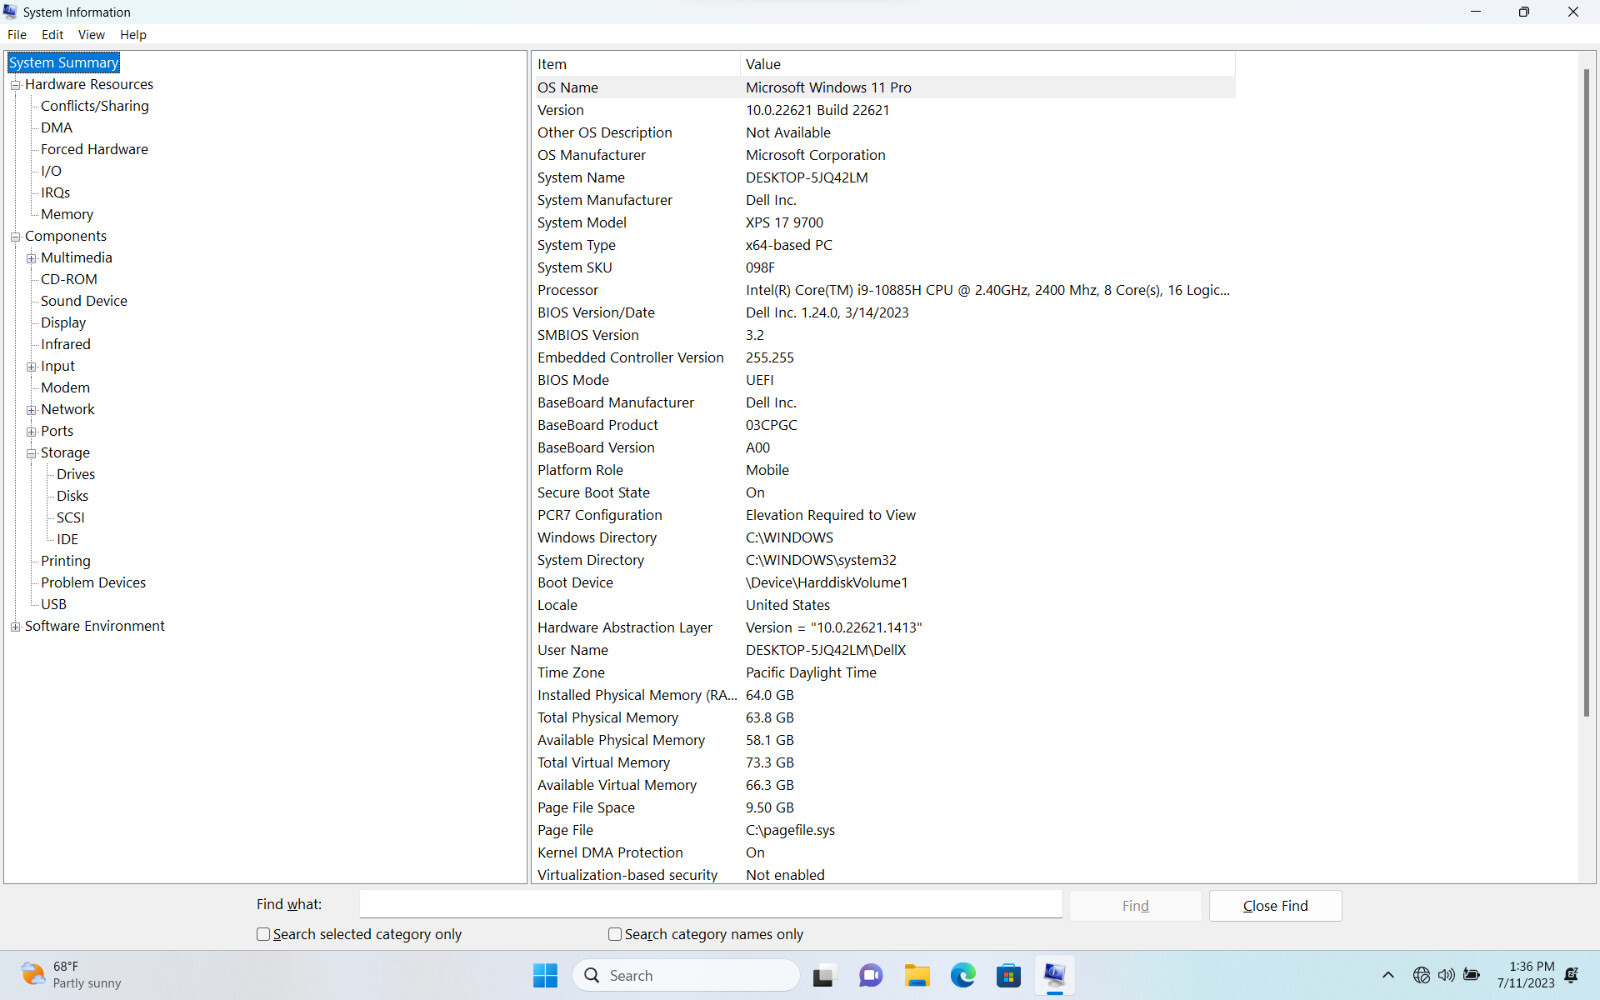Click the taskbar clock showing 1:36 PM
The height and width of the screenshot is (1000, 1600).
pyautogui.click(x=1526, y=975)
